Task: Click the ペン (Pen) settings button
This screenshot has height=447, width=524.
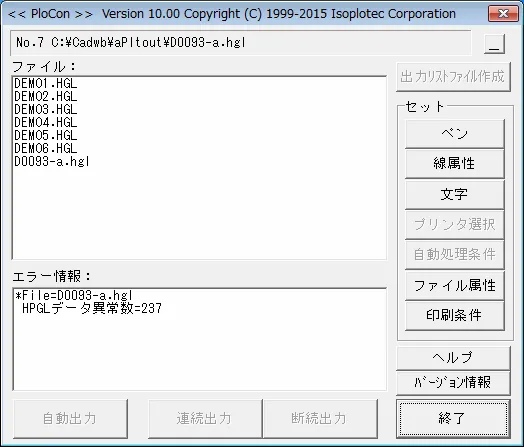Action: (454, 134)
